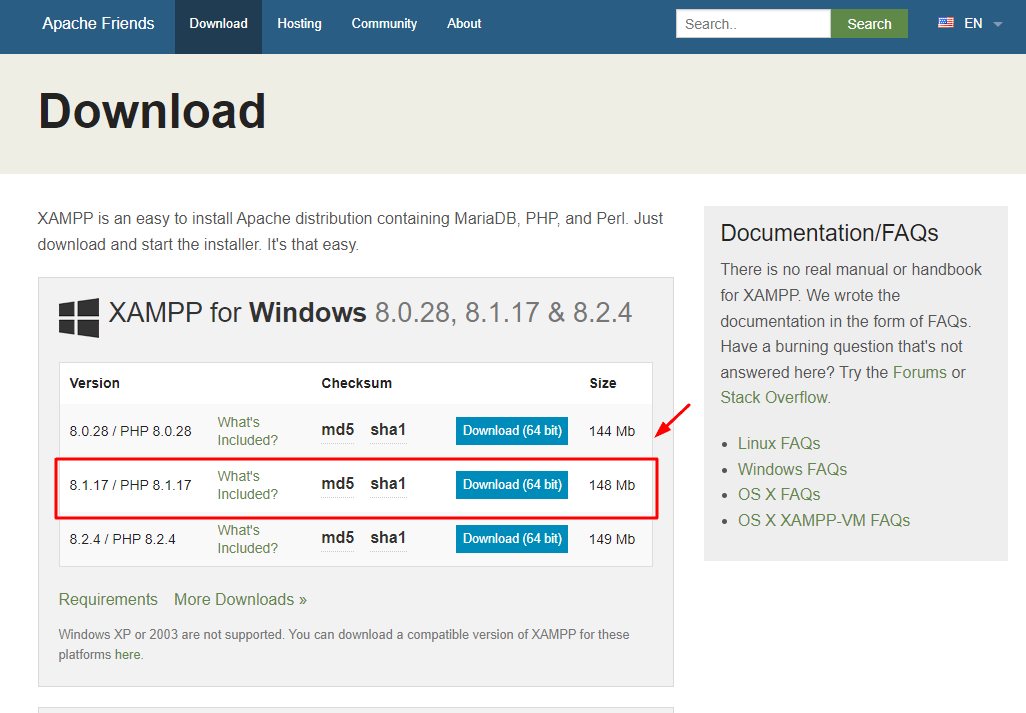Screen dimensions: 1026x713
Task: Open the Hosting menu item
Action: [x=299, y=24]
